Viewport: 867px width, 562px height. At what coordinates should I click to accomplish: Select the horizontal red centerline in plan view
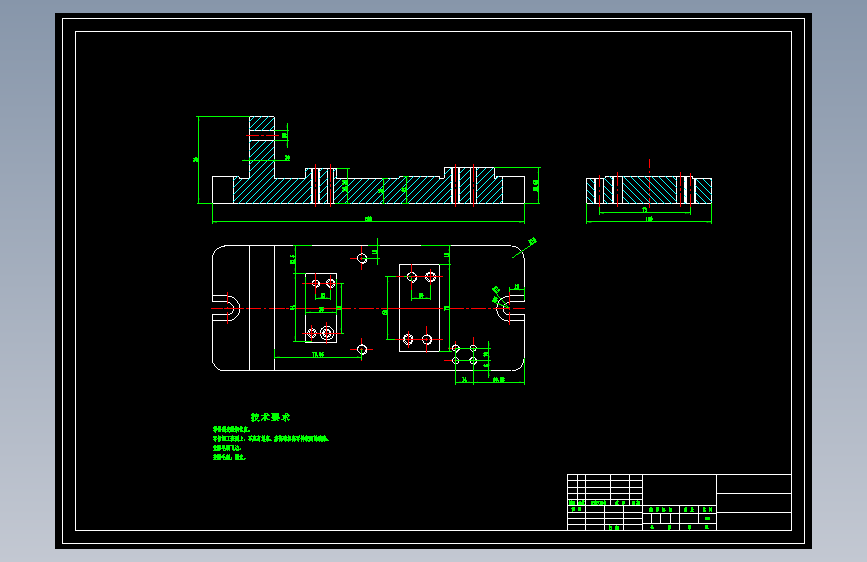click(x=368, y=309)
